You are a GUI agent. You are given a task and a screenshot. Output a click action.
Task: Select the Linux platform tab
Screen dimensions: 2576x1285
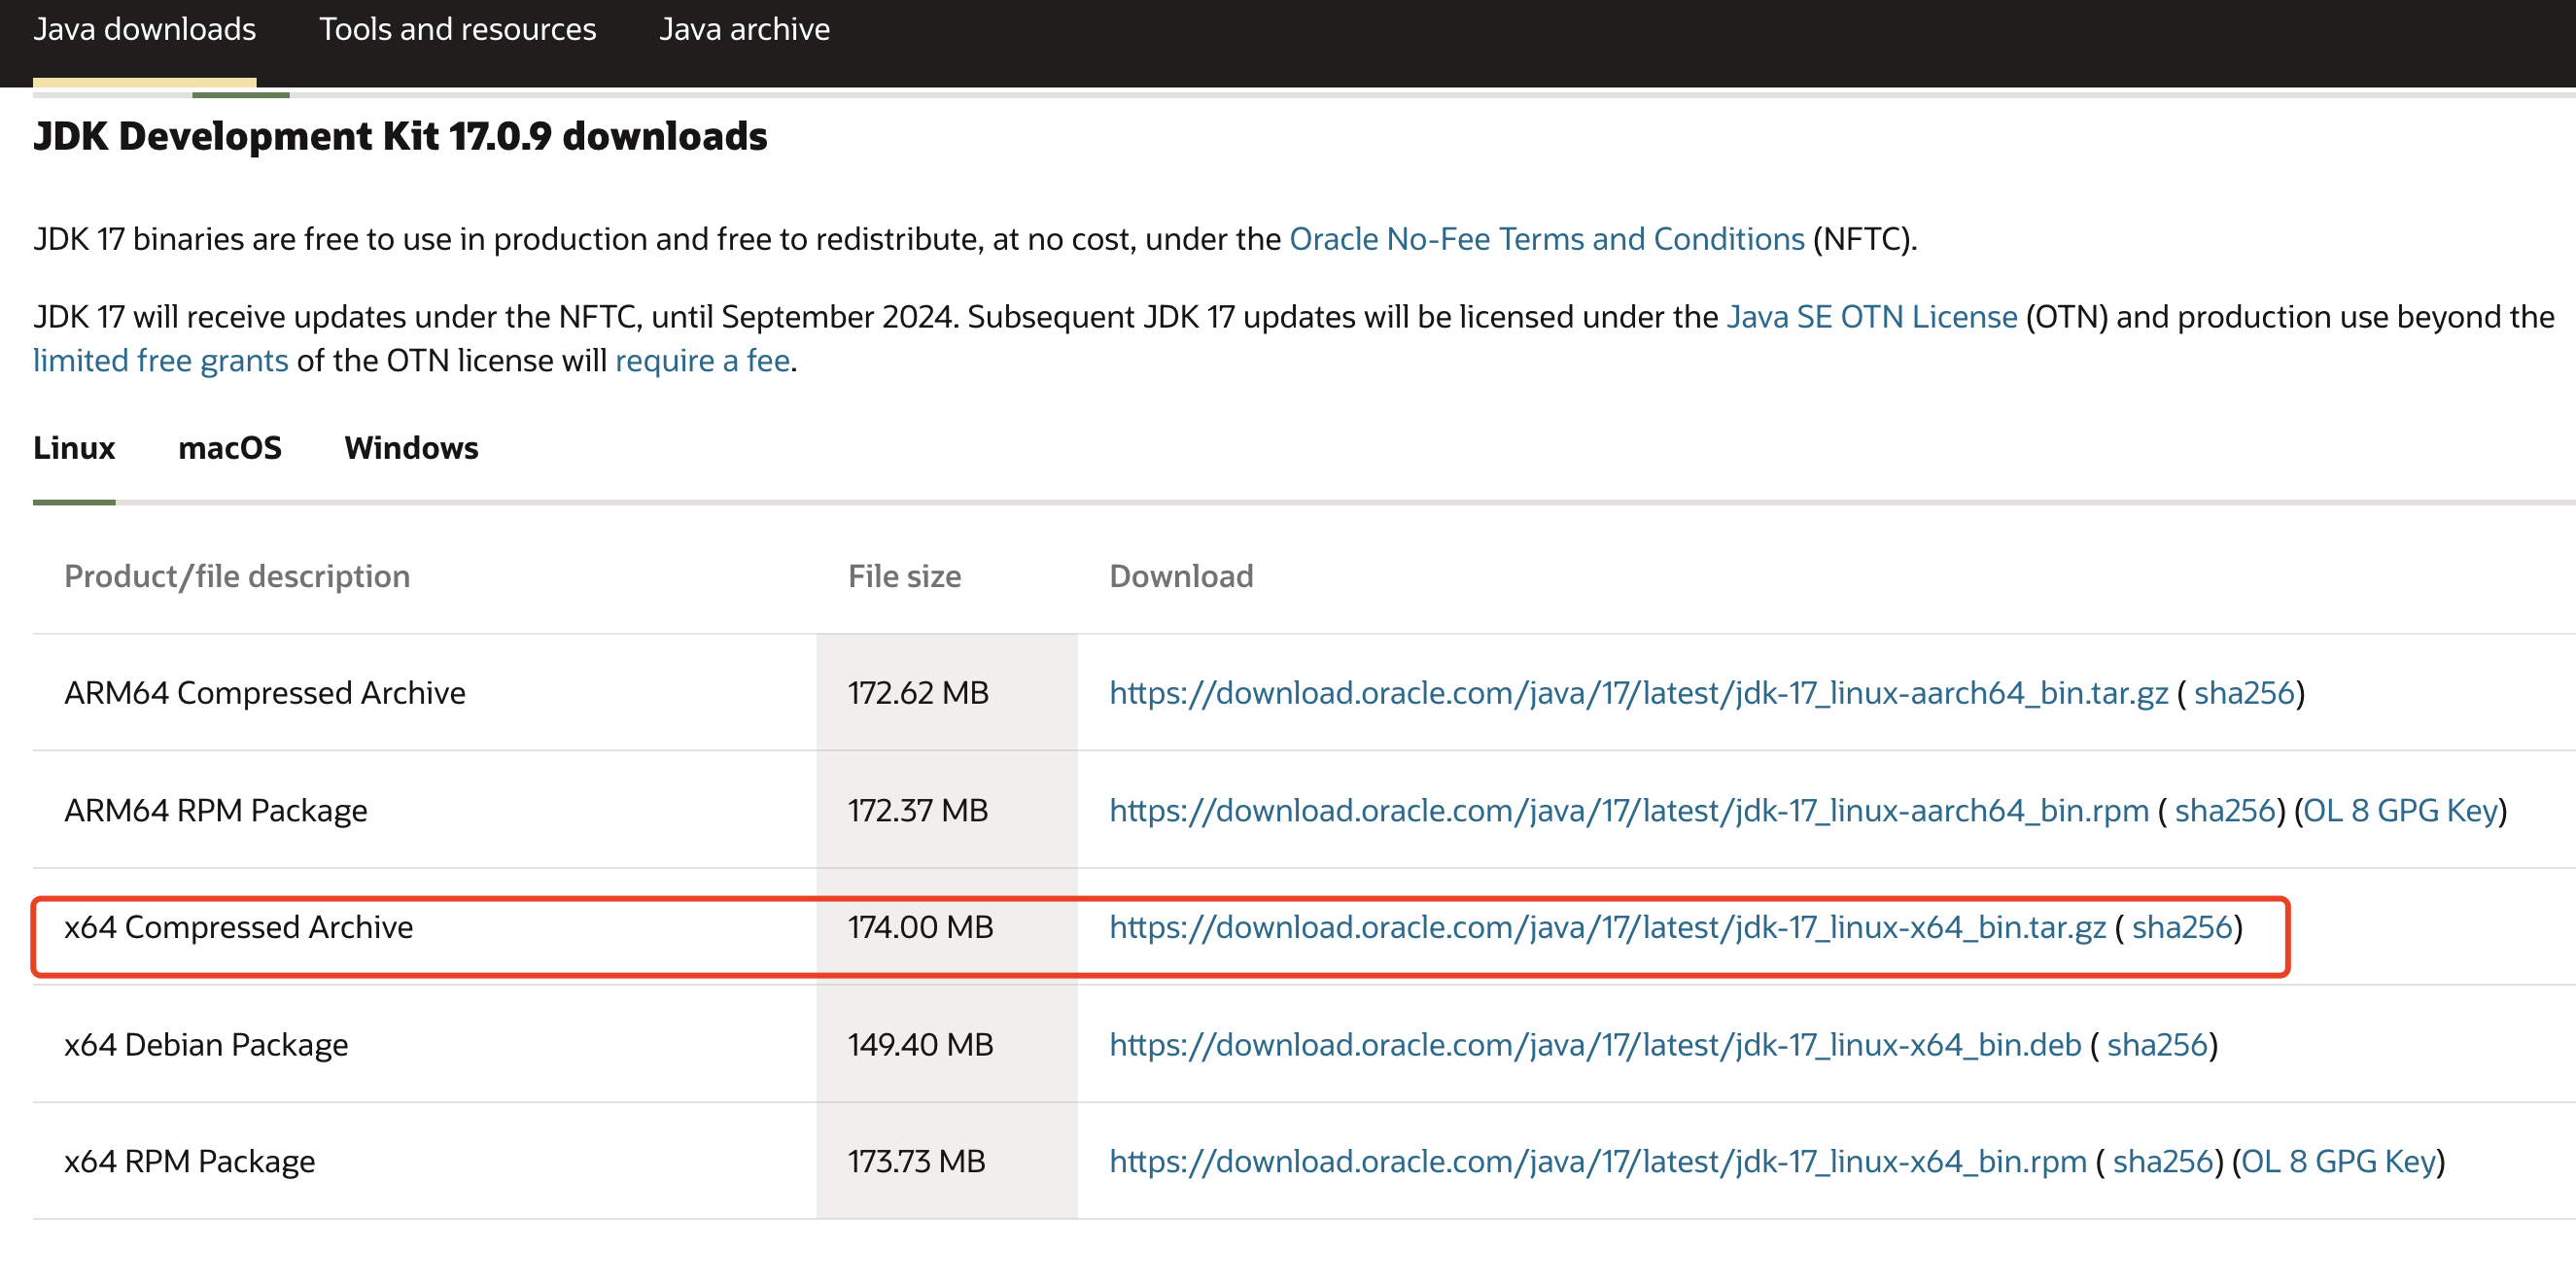tap(74, 447)
